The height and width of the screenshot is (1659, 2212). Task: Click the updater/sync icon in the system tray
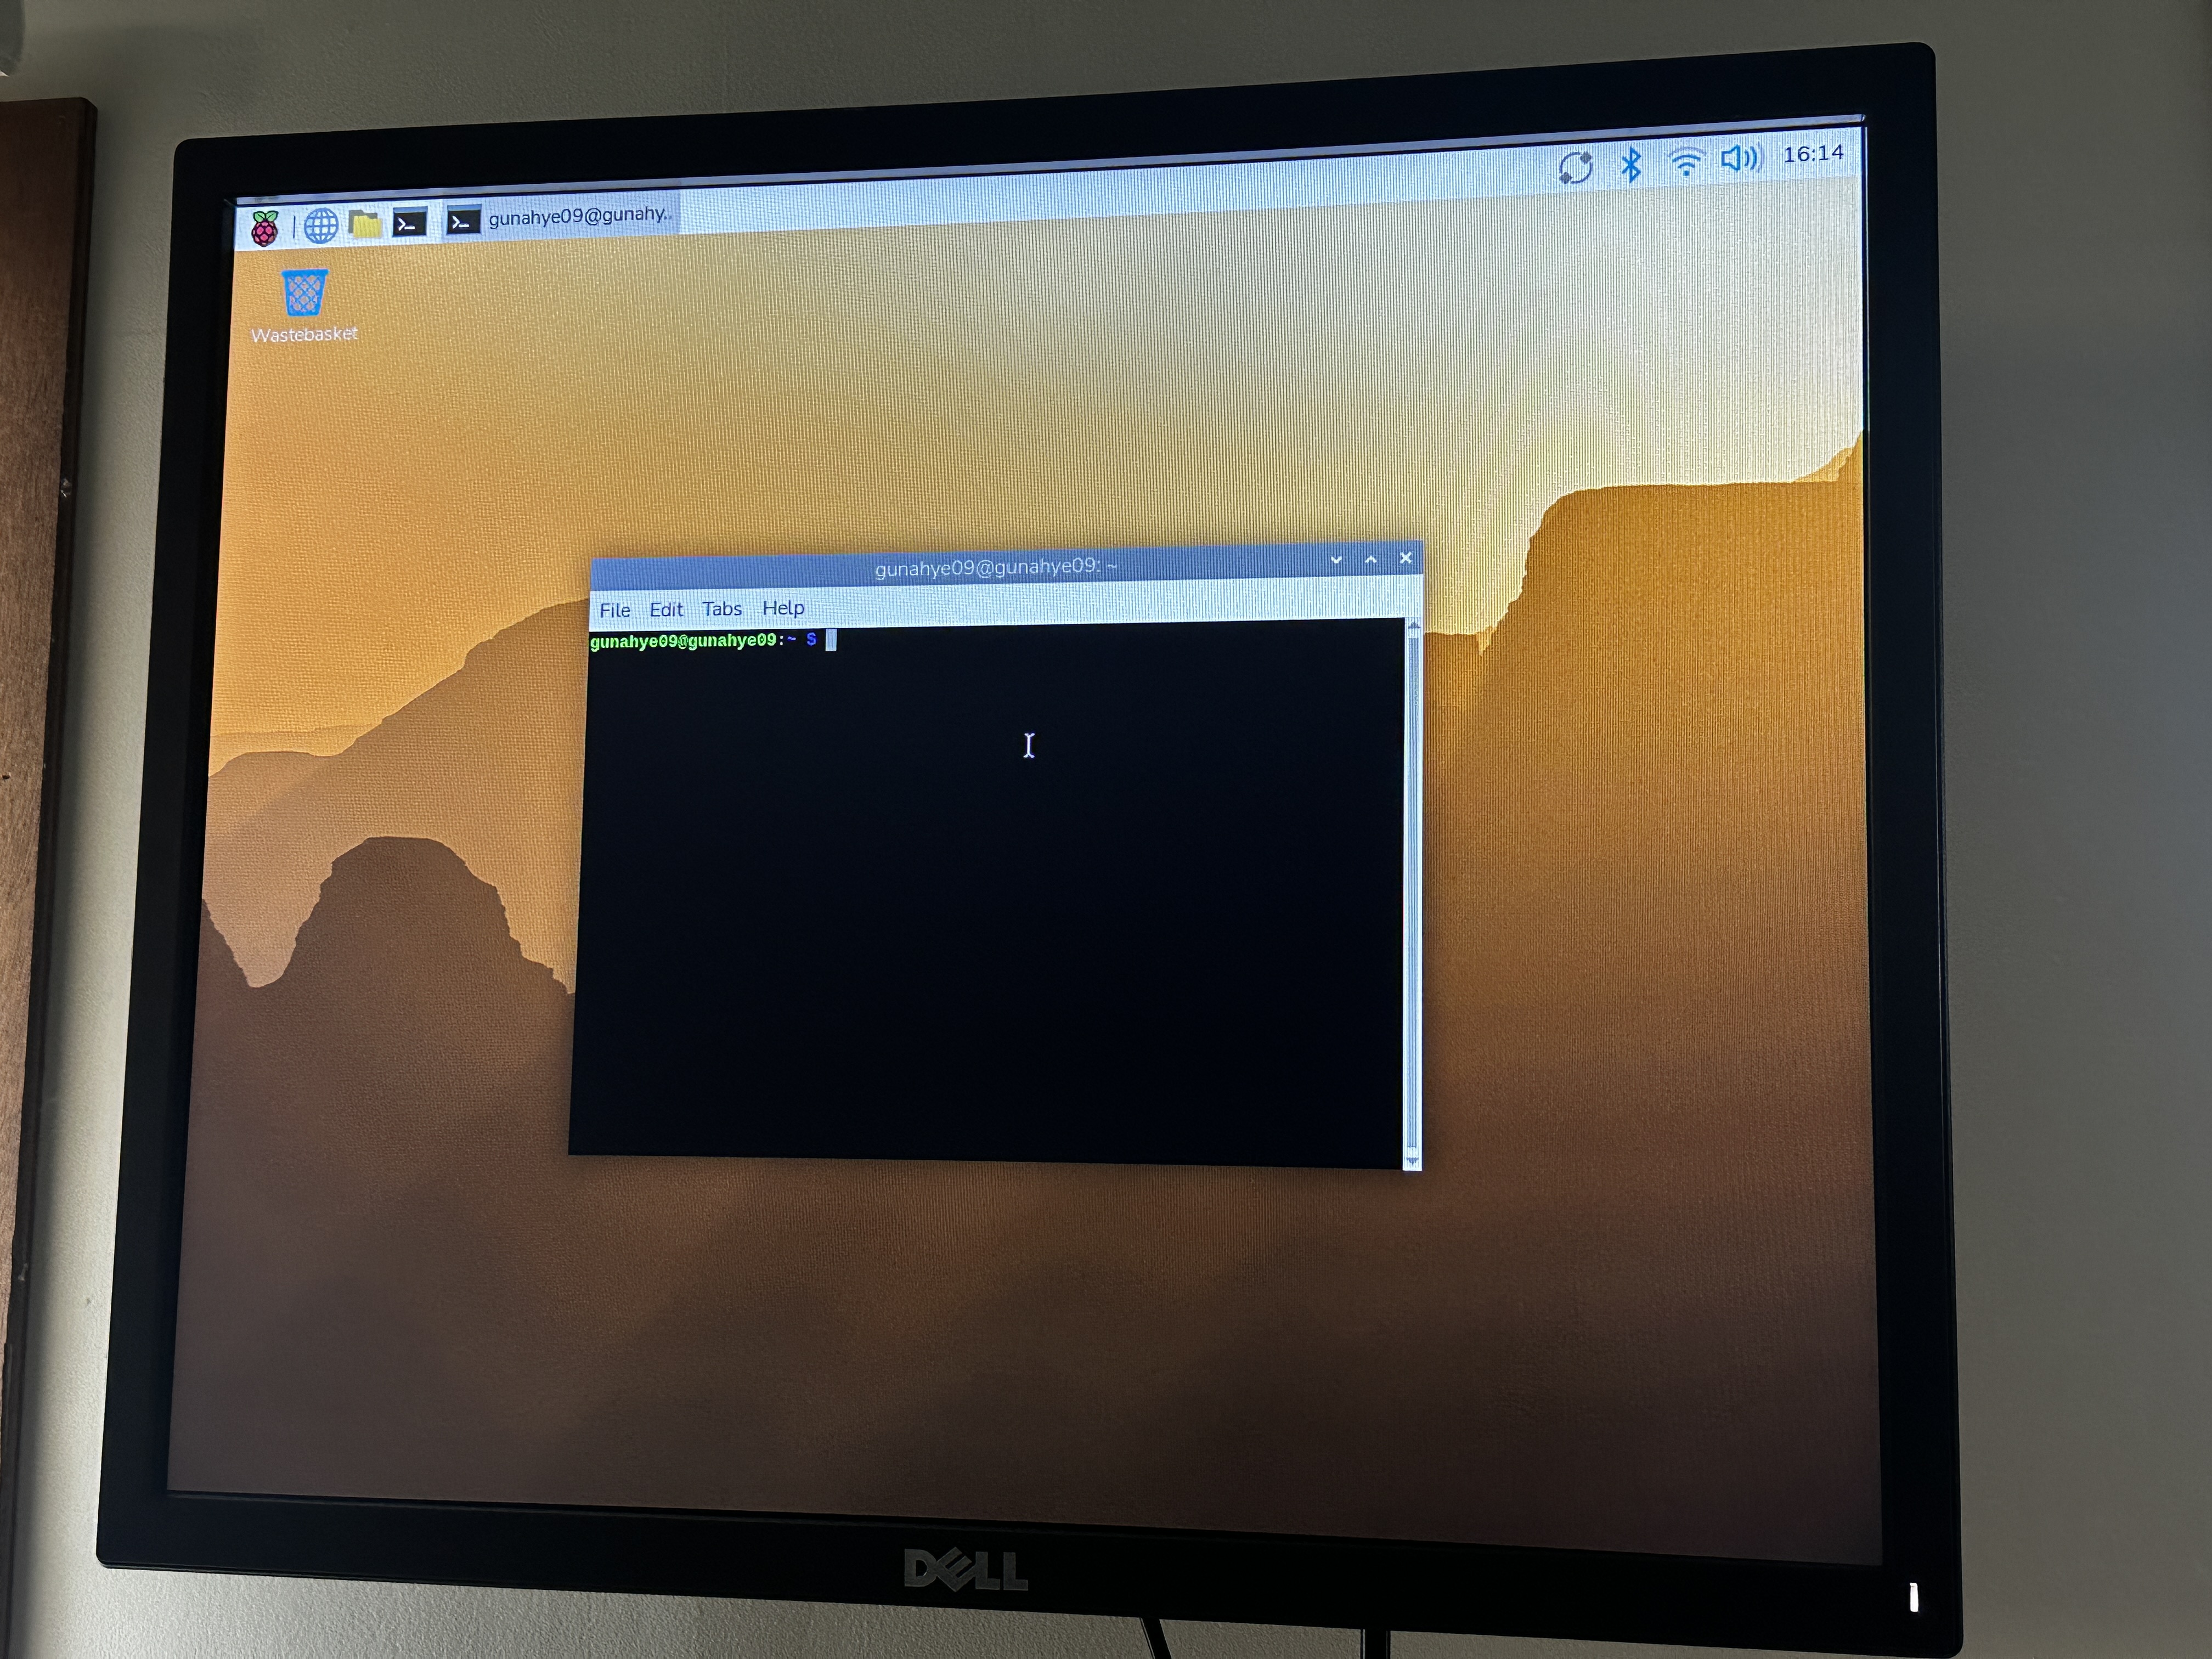point(1577,165)
